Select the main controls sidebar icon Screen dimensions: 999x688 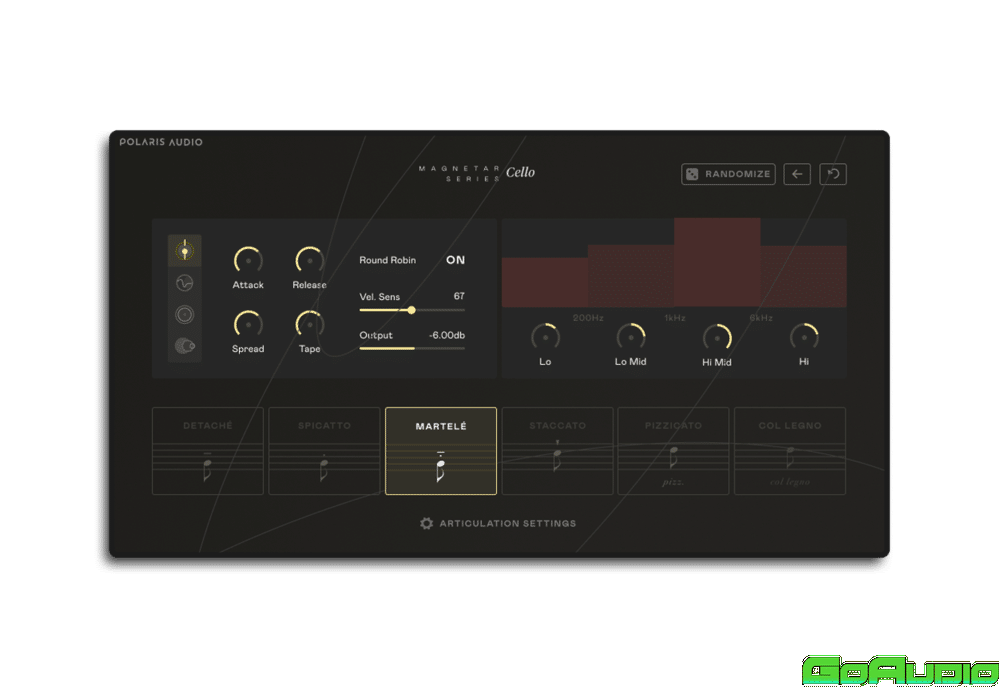(x=184, y=251)
